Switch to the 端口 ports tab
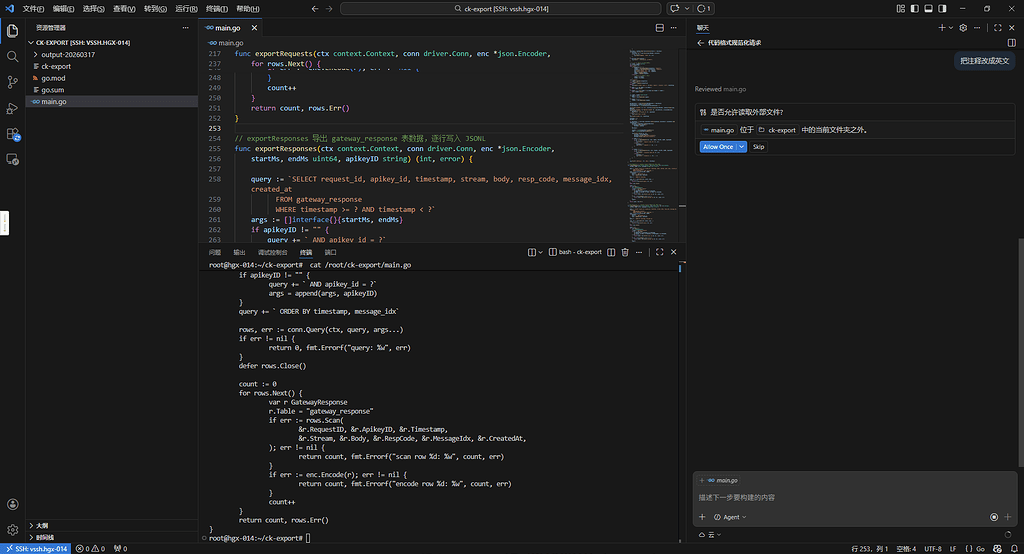 [x=331, y=252]
